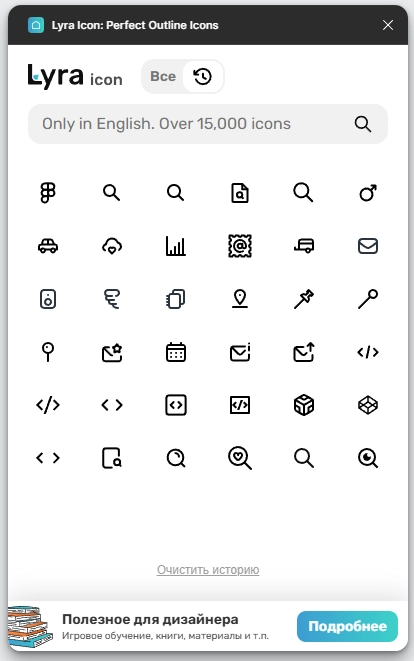The width and height of the screenshot is (414, 661).
Task: Choose the solid 3D box cube icon
Action: tap(304, 405)
